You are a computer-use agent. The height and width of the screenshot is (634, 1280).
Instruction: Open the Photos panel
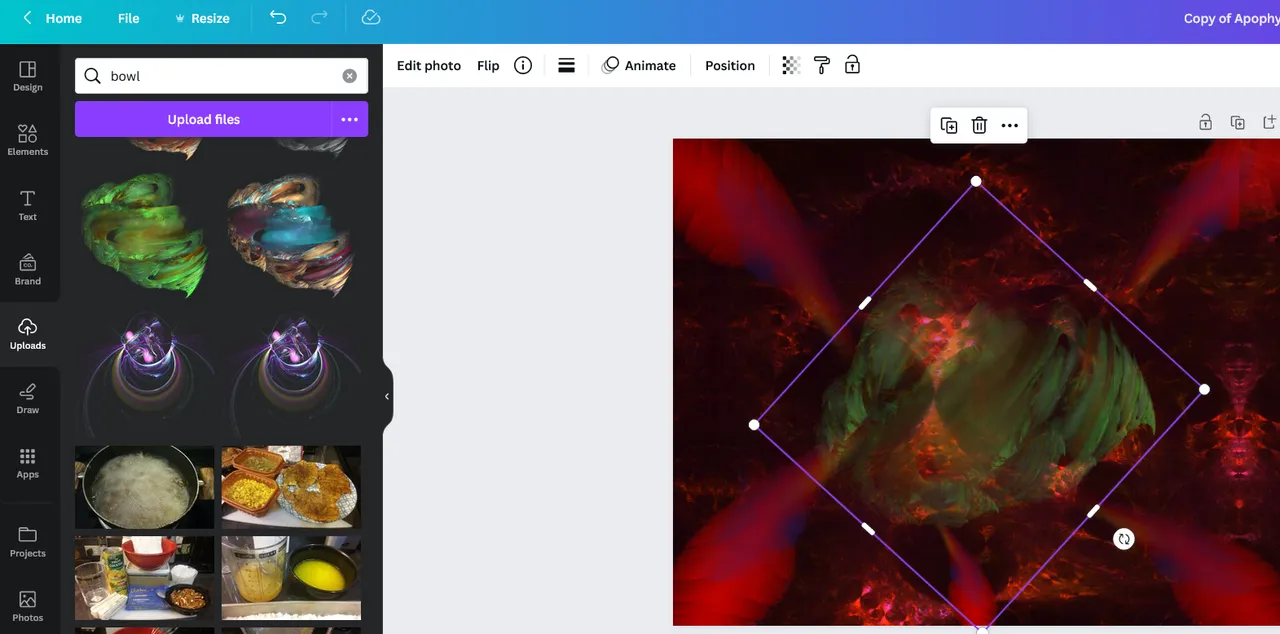(x=28, y=606)
